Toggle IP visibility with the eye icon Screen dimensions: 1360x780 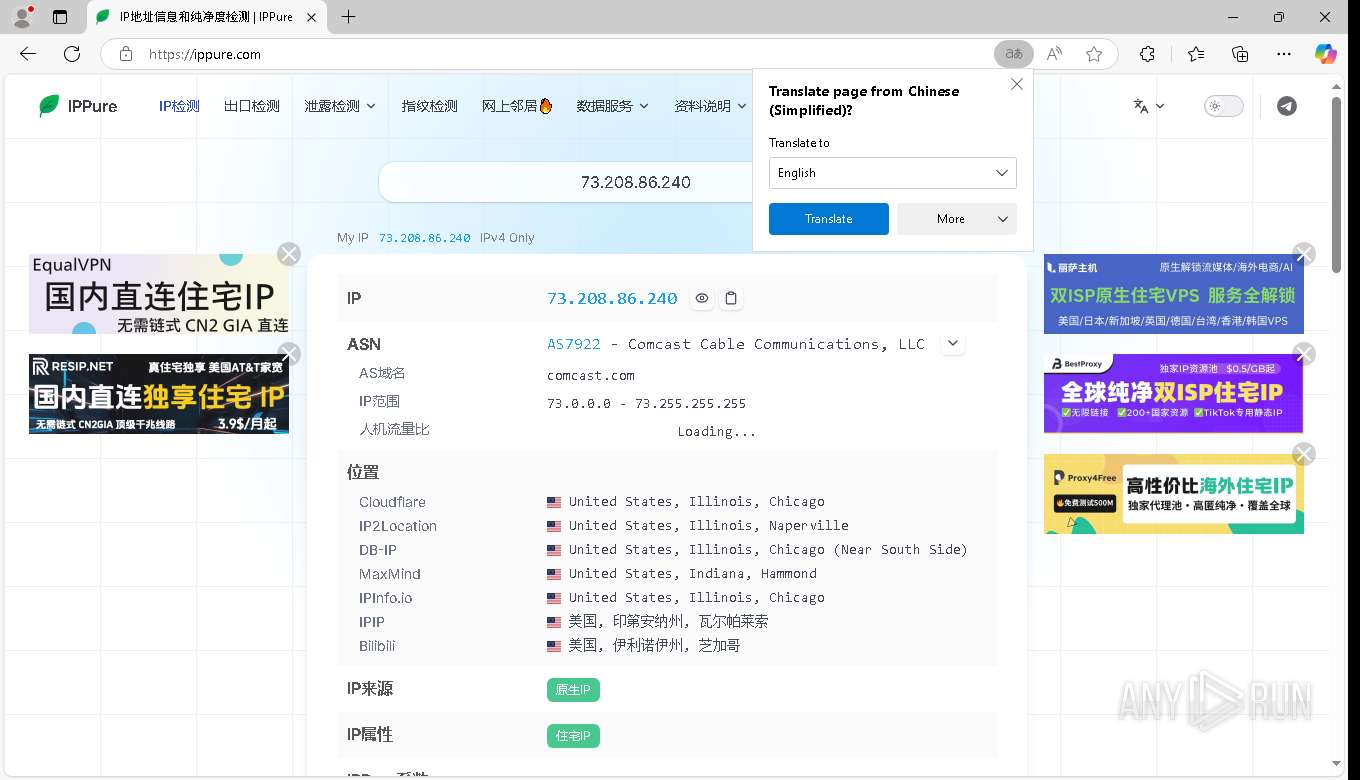coord(702,298)
